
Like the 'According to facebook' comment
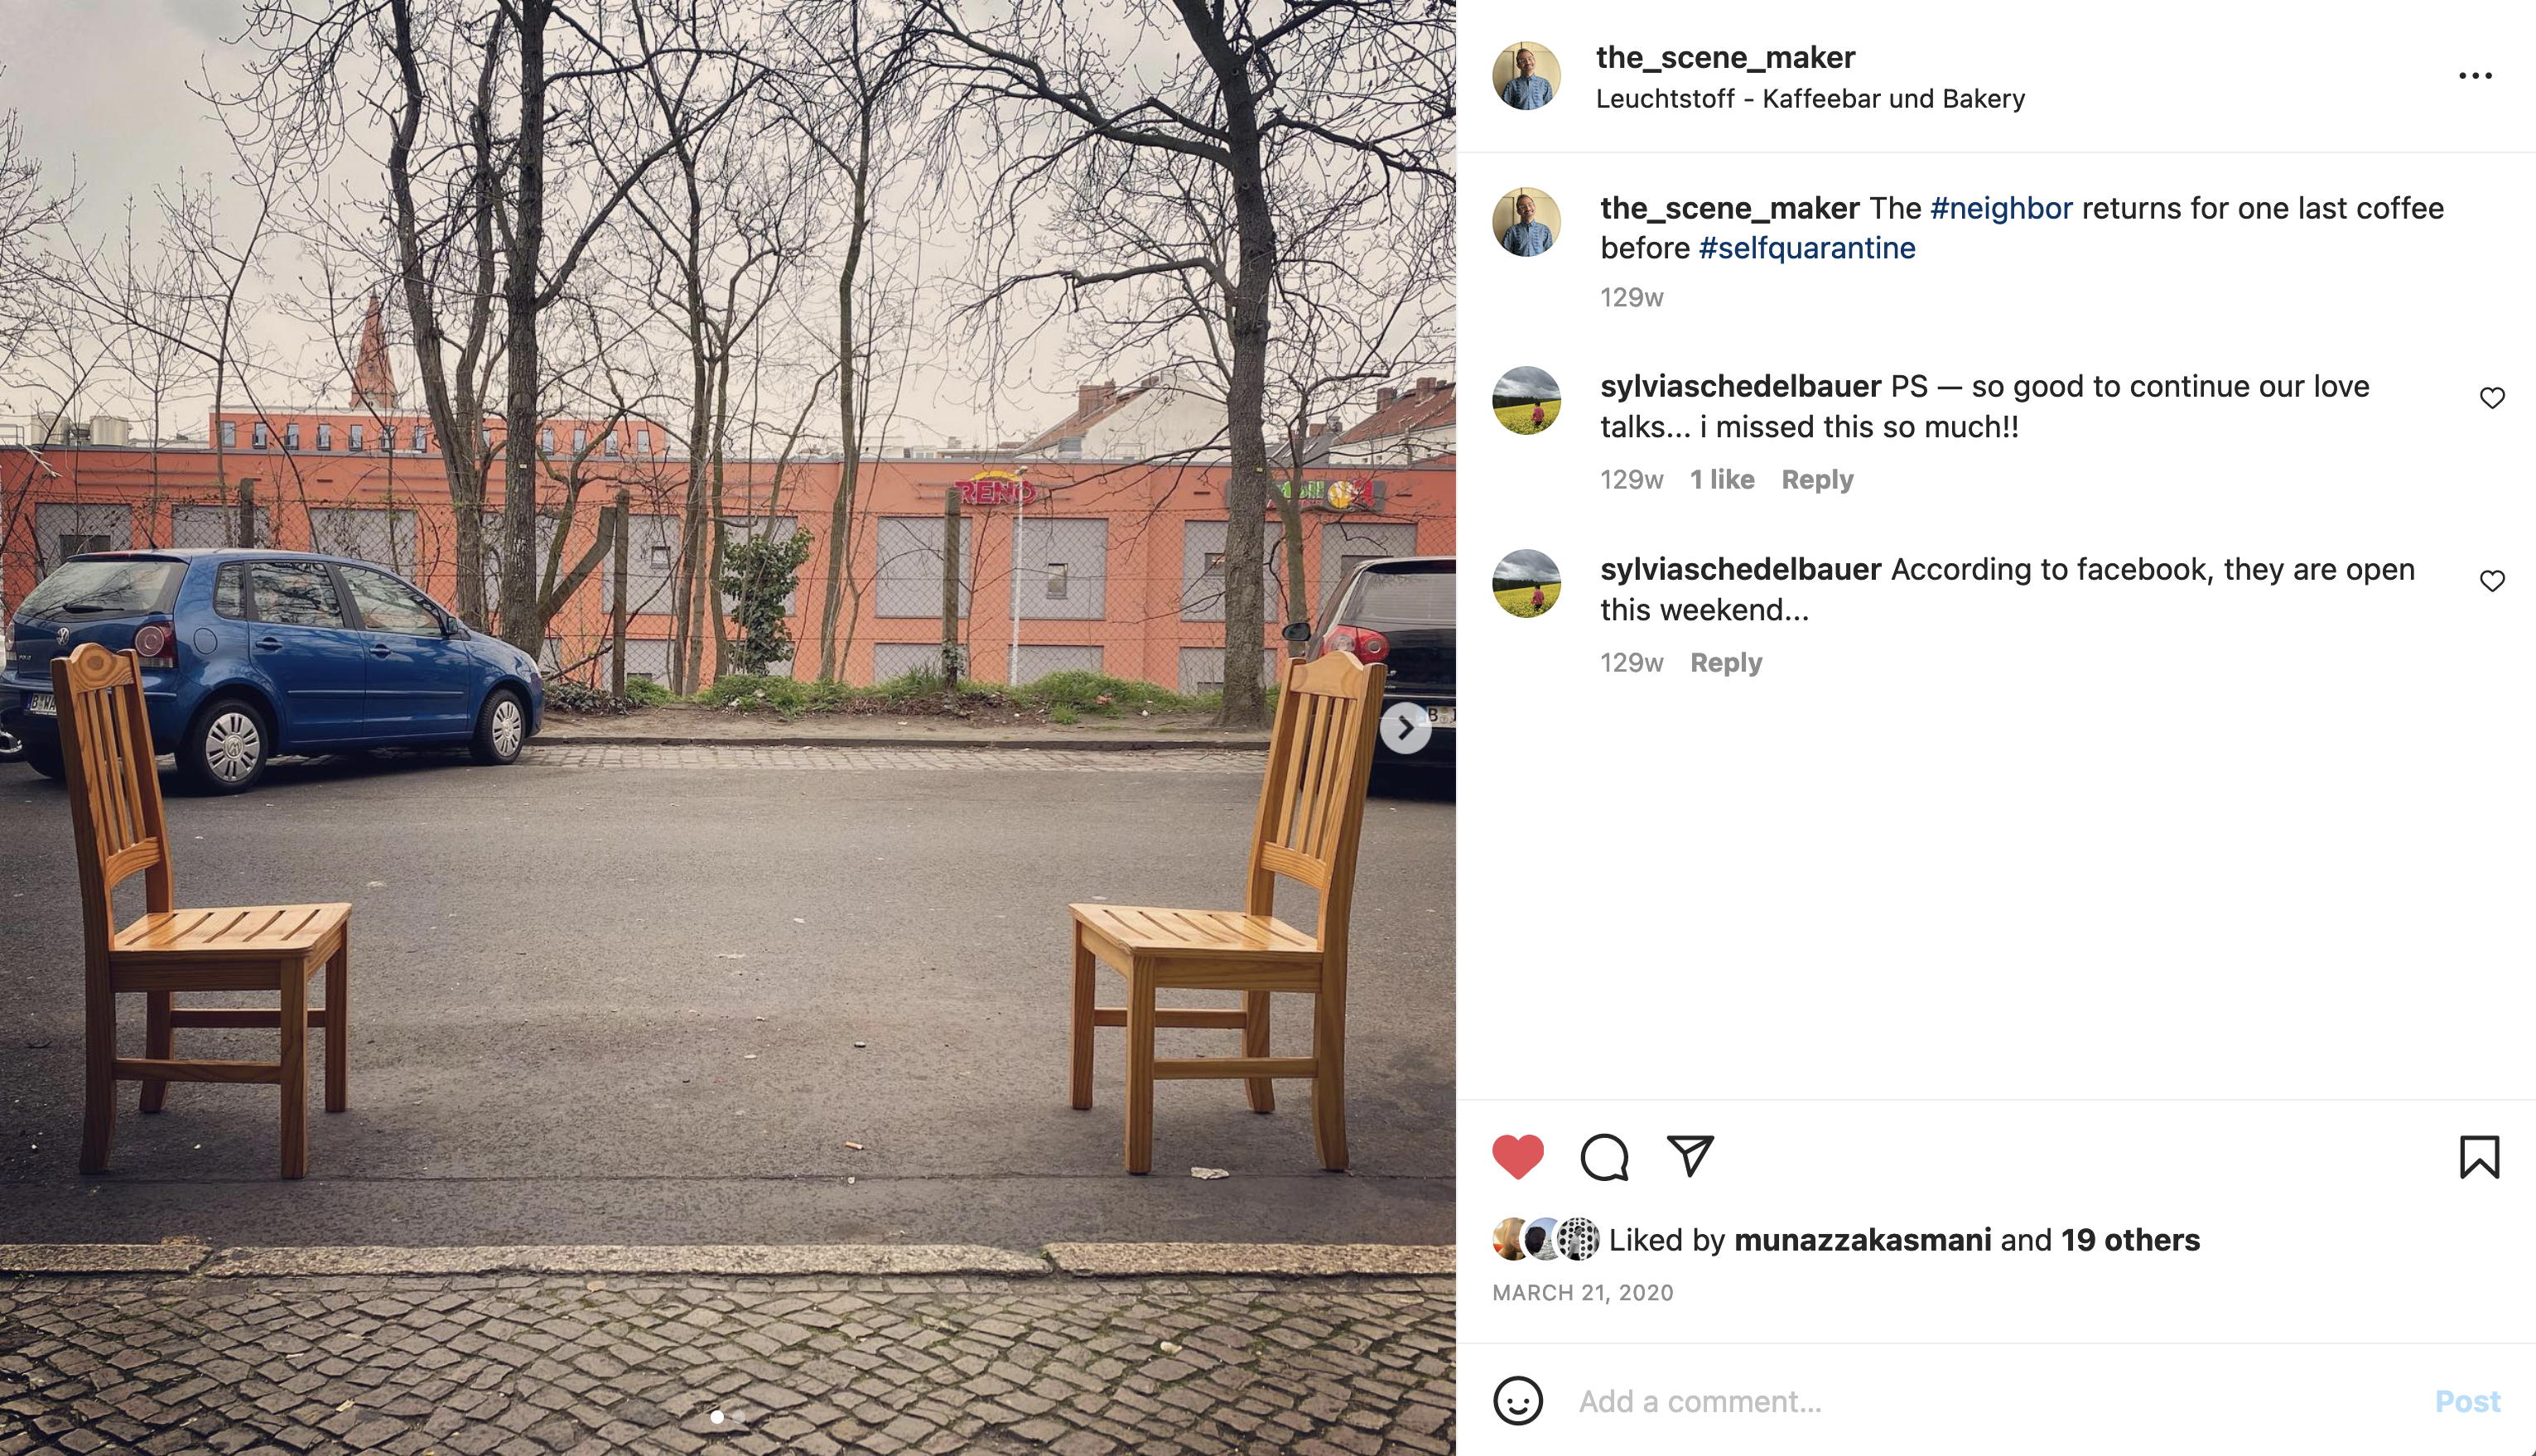(2492, 581)
